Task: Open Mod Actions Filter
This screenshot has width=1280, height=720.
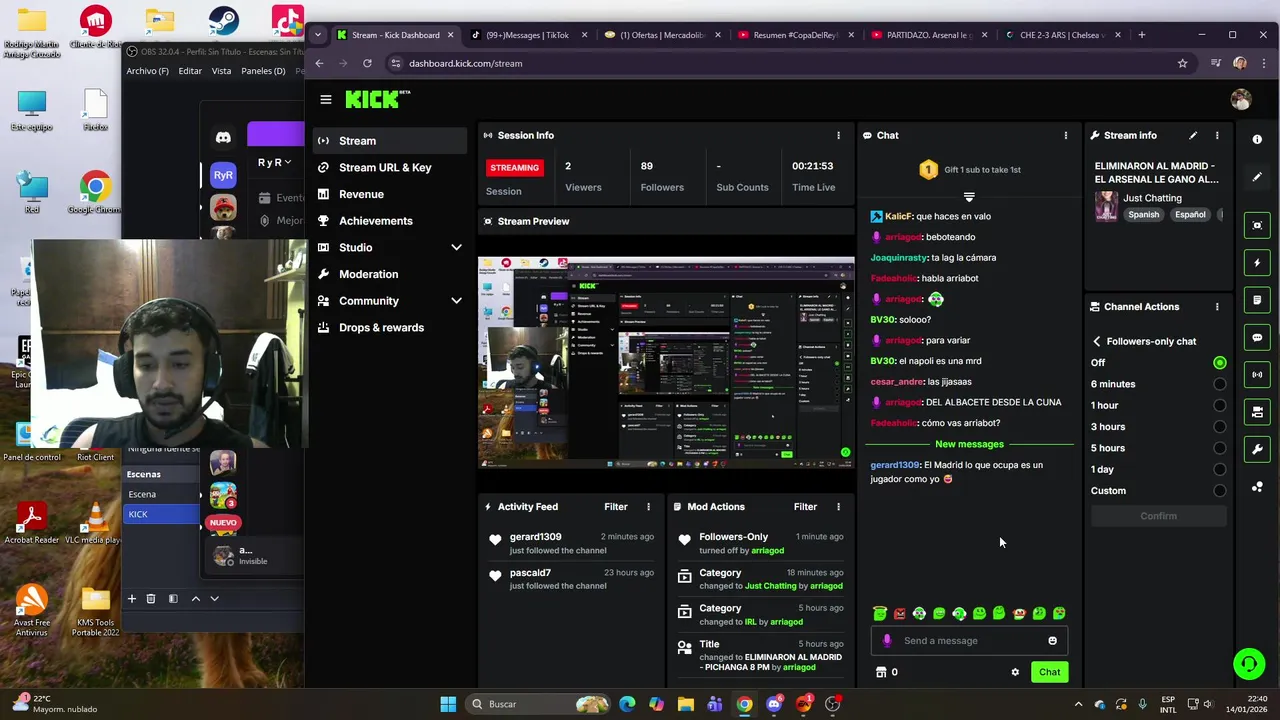Action: click(805, 507)
